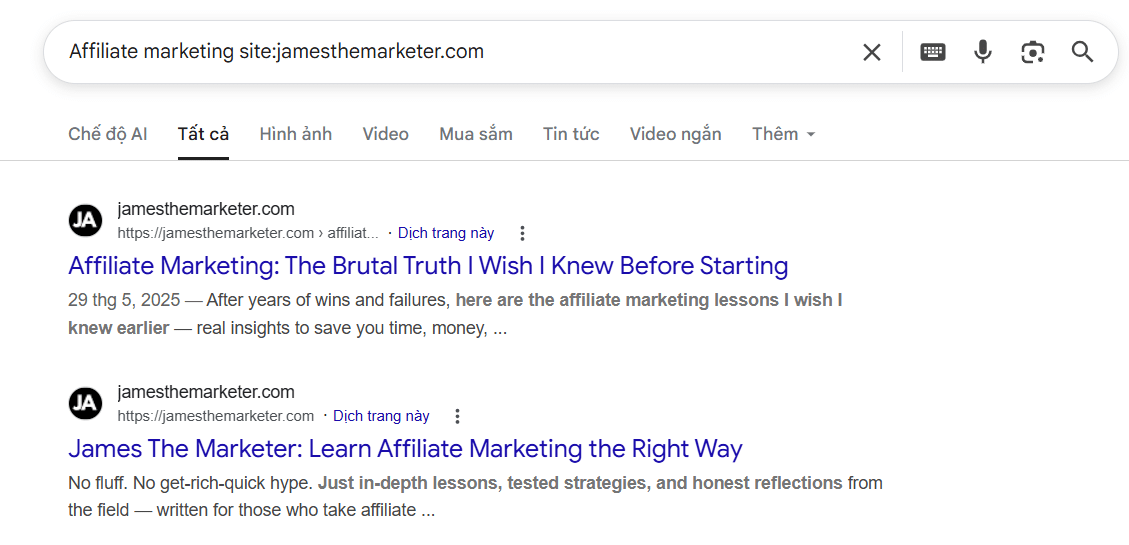The image size is (1129, 545).
Task: Click "Dịch trang này" for first result
Action: pyautogui.click(x=446, y=233)
